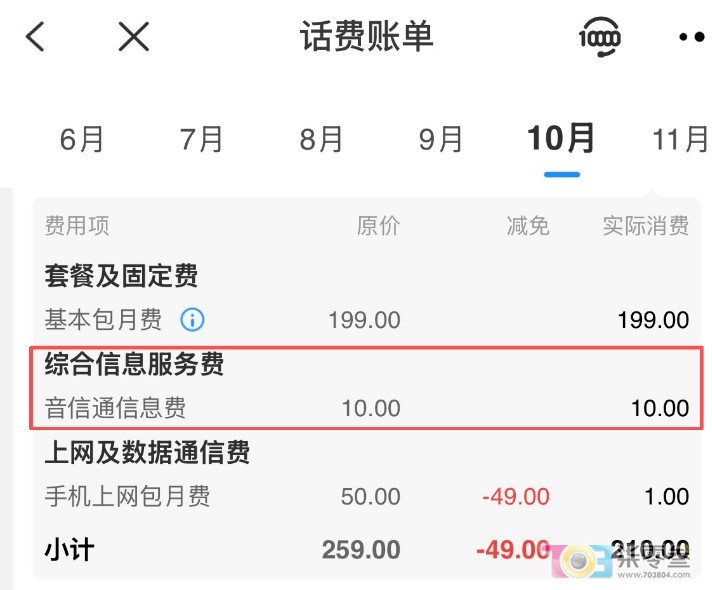The width and height of the screenshot is (712, 590).
Task: Open the 基本包月费 row
Action: 103,320
